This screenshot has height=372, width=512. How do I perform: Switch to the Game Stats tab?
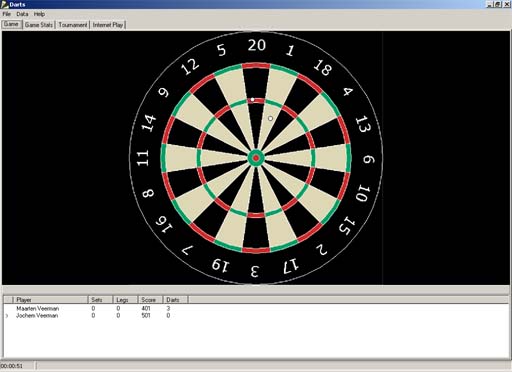coord(39,25)
